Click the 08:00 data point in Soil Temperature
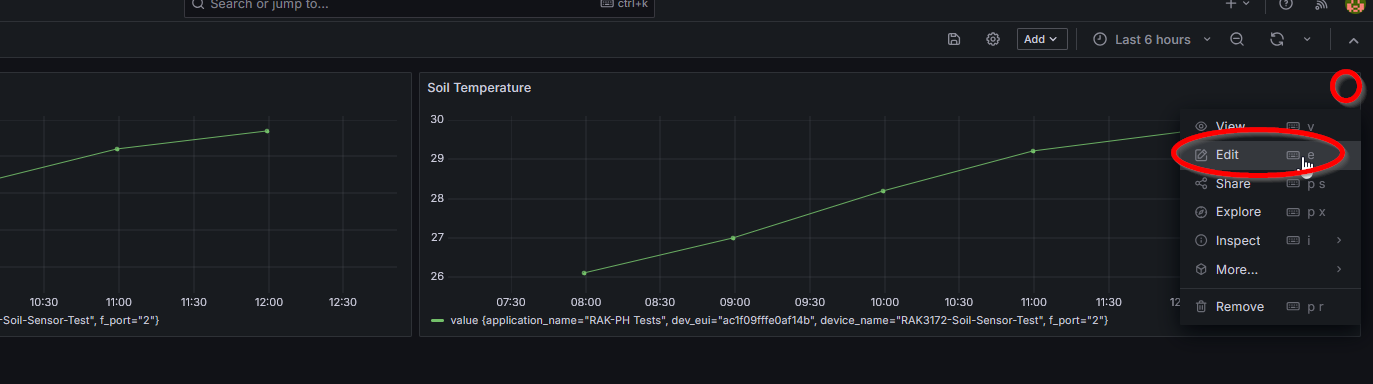Image resolution: width=1373 pixels, height=384 pixels. coord(584,272)
